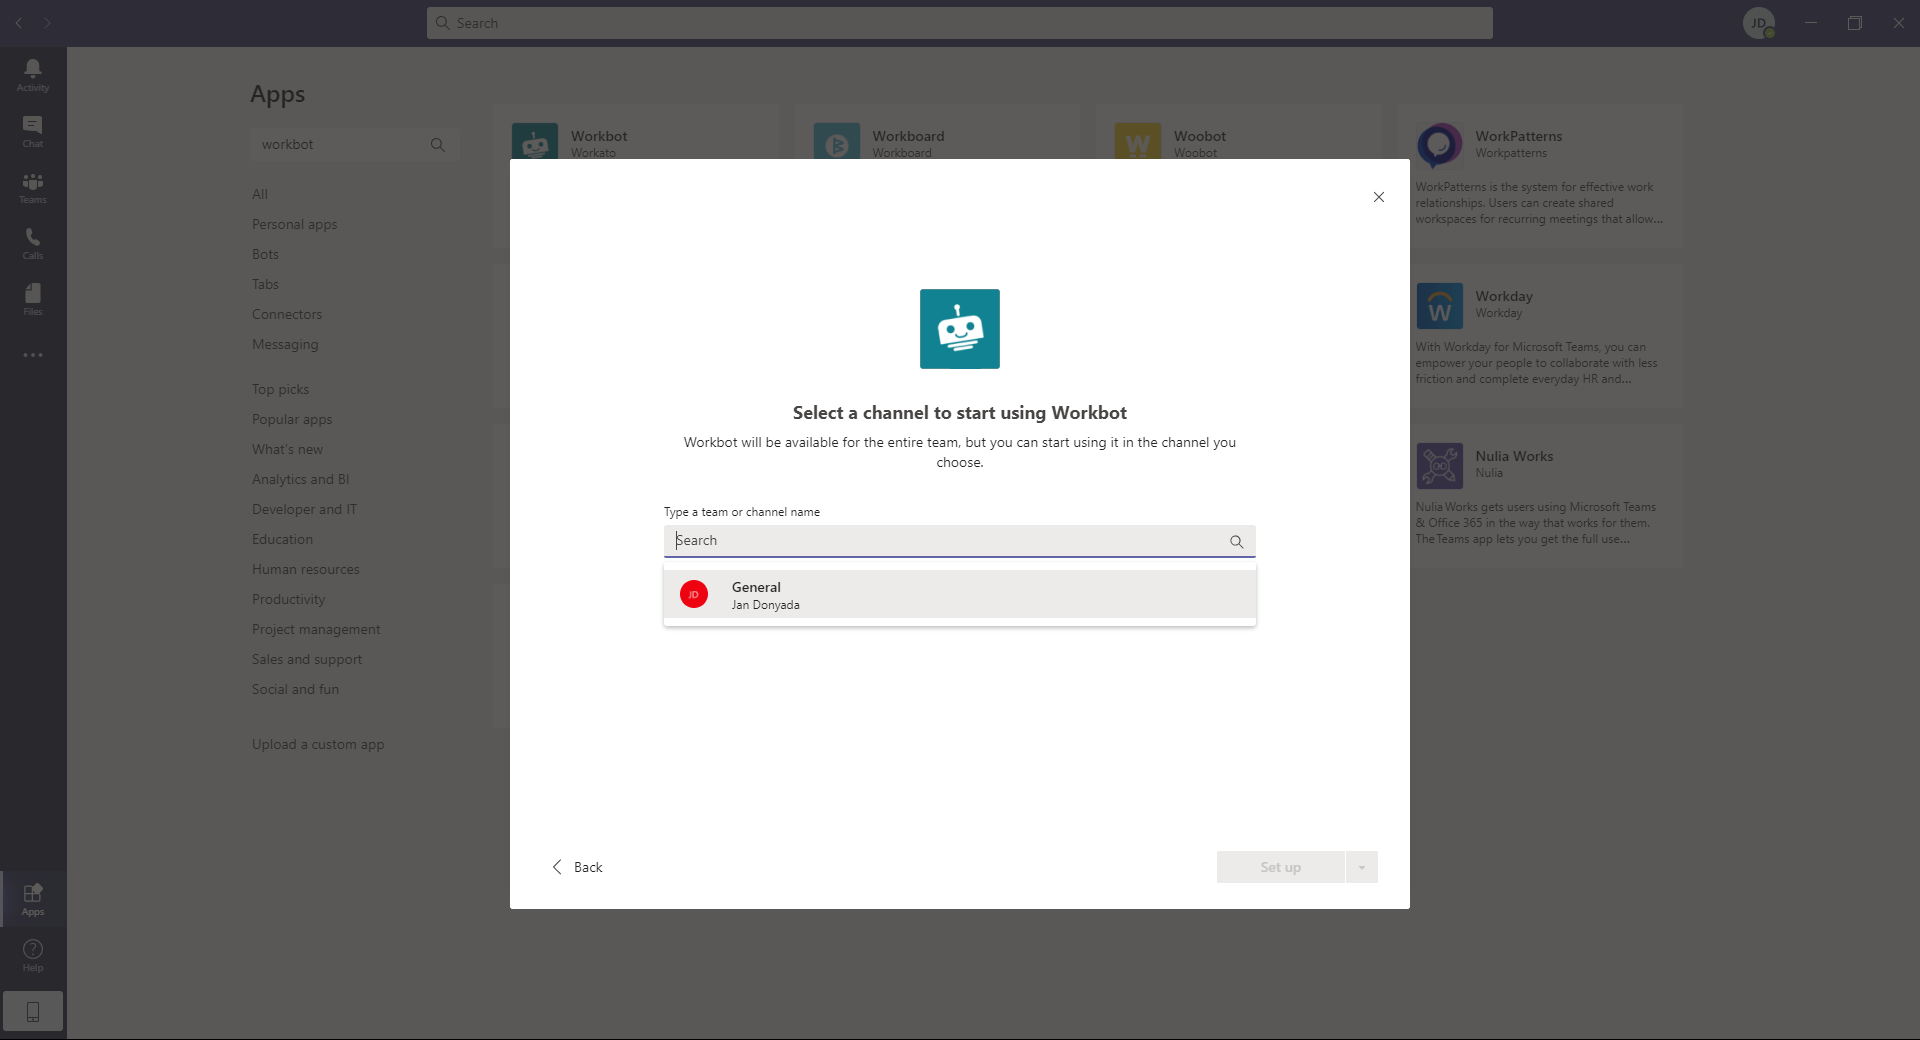Select the General channel suggestion
The height and width of the screenshot is (1040, 1920).
pyautogui.click(x=959, y=595)
